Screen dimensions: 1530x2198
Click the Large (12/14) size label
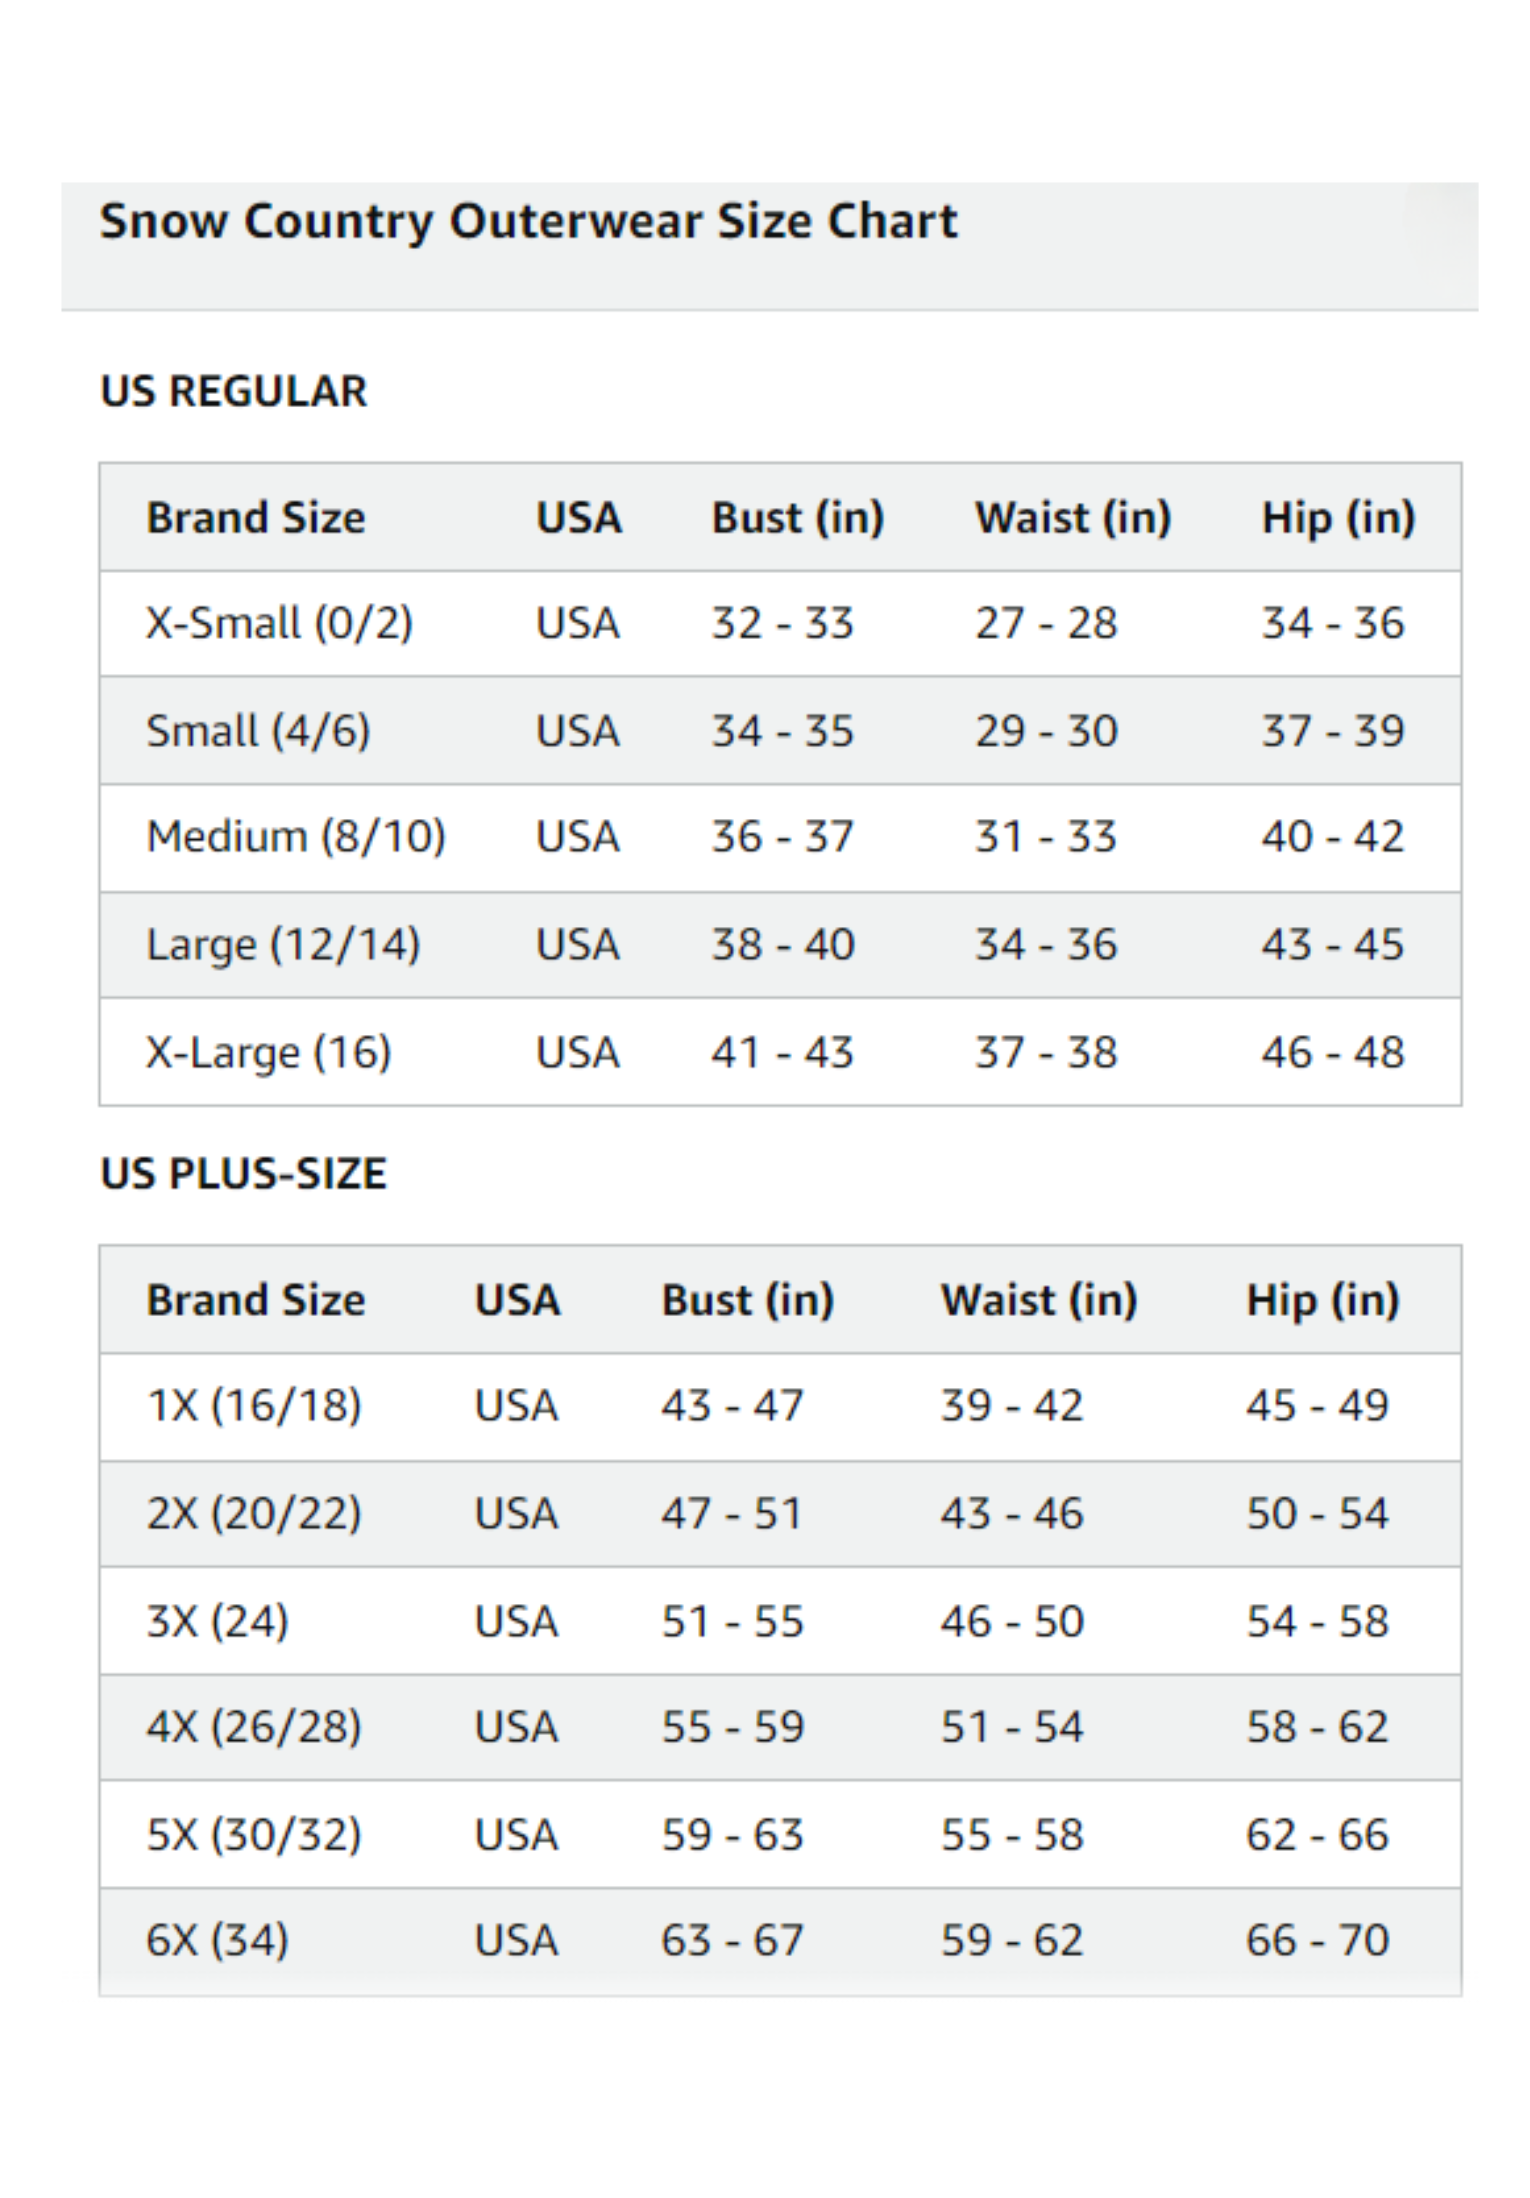(x=283, y=945)
